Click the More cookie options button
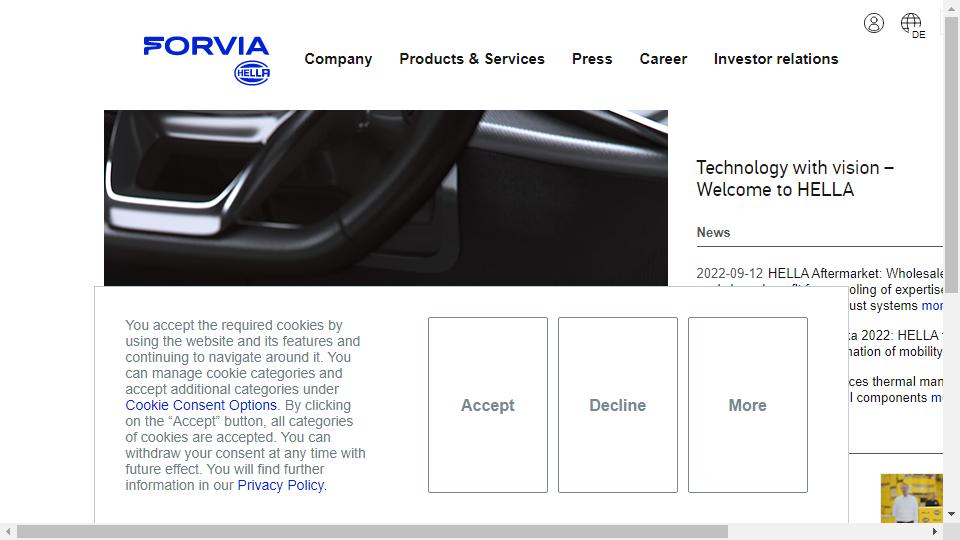 (748, 405)
